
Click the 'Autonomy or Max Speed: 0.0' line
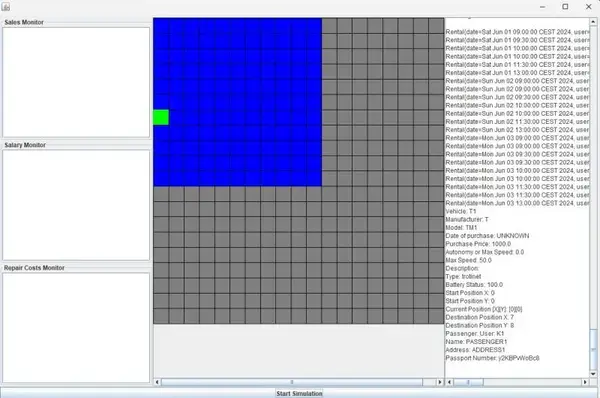(485, 252)
